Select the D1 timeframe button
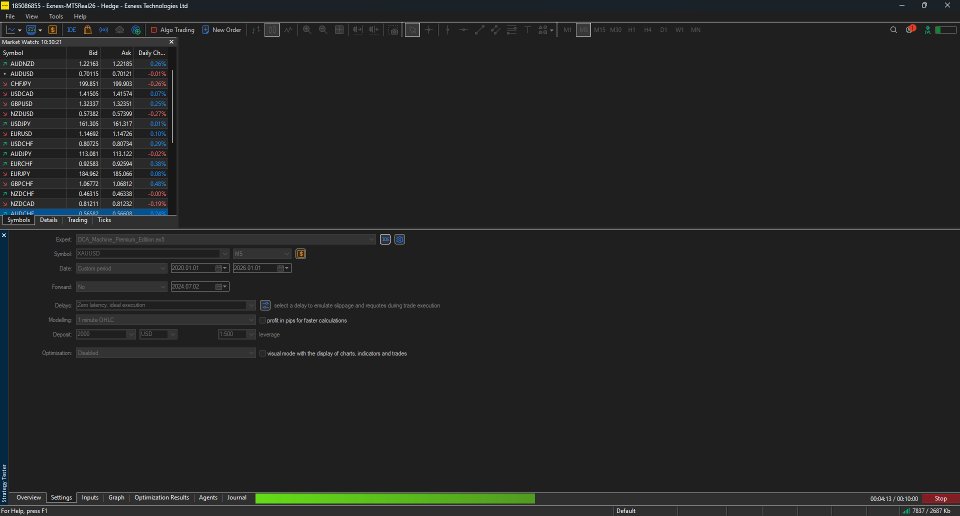This screenshot has height=516, width=960. [x=664, y=29]
